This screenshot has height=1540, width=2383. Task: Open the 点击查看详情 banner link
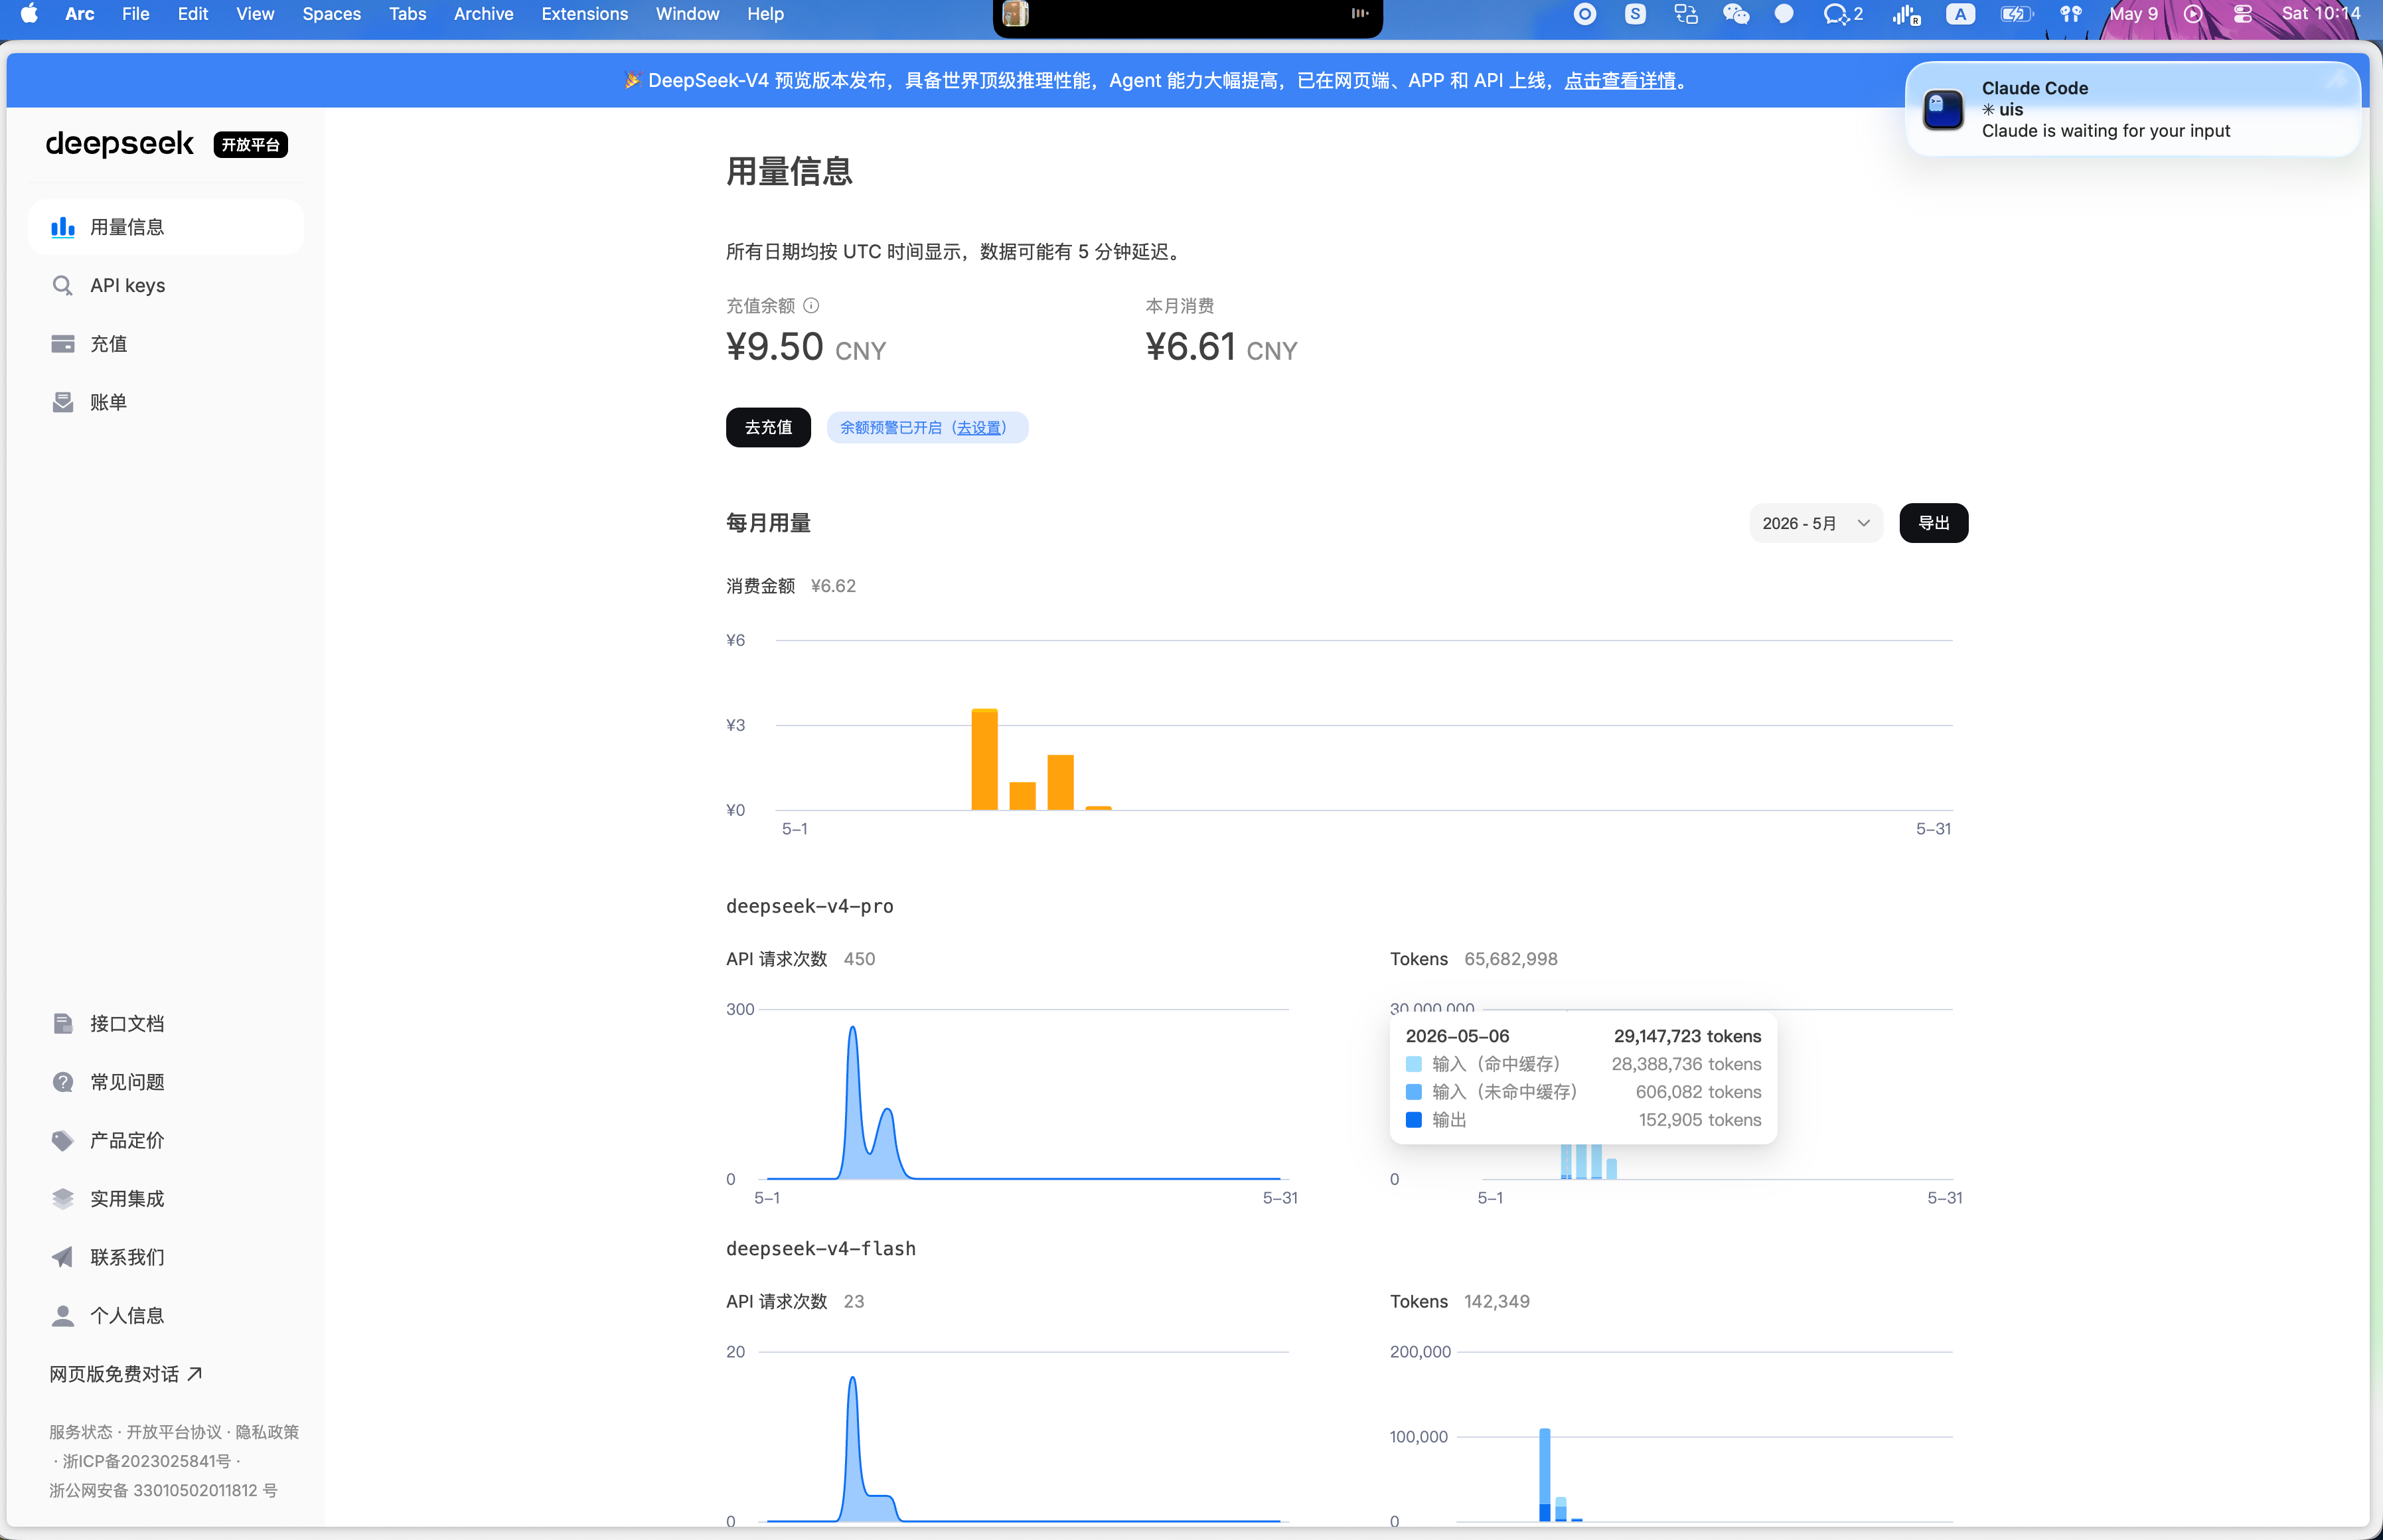(x=1620, y=80)
